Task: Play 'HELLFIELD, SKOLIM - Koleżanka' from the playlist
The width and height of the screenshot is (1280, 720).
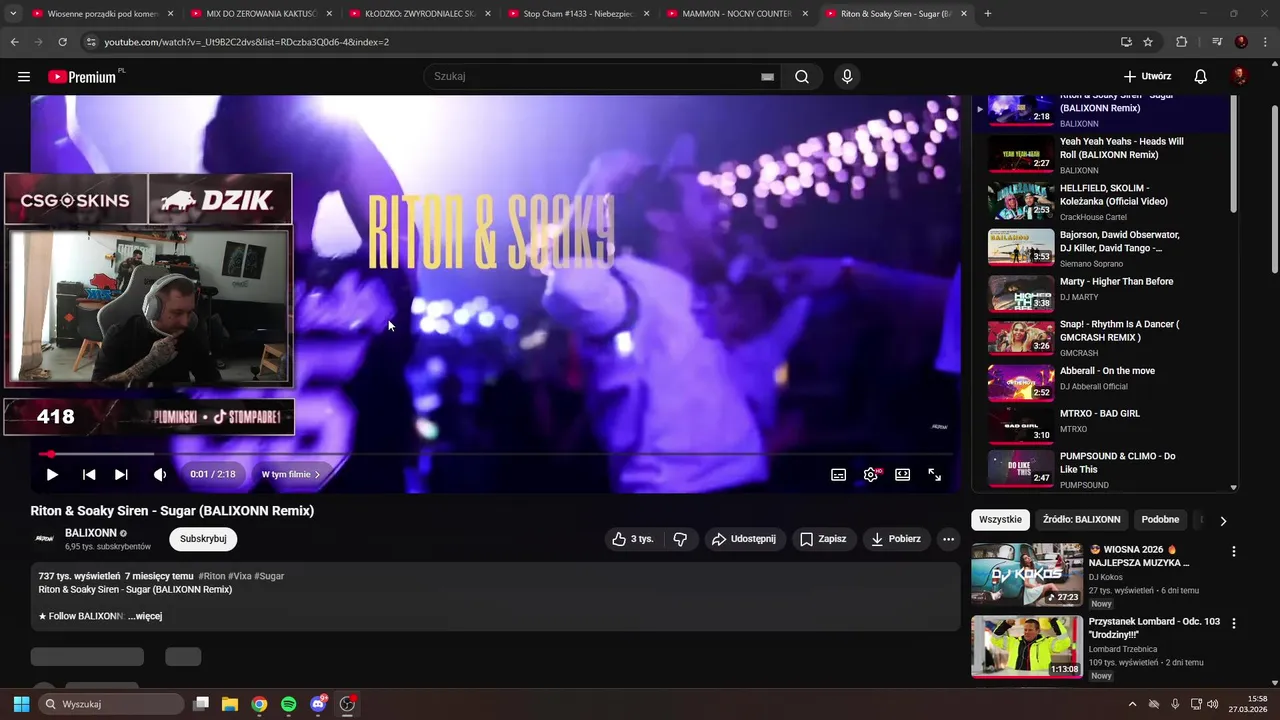Action: (1100, 202)
